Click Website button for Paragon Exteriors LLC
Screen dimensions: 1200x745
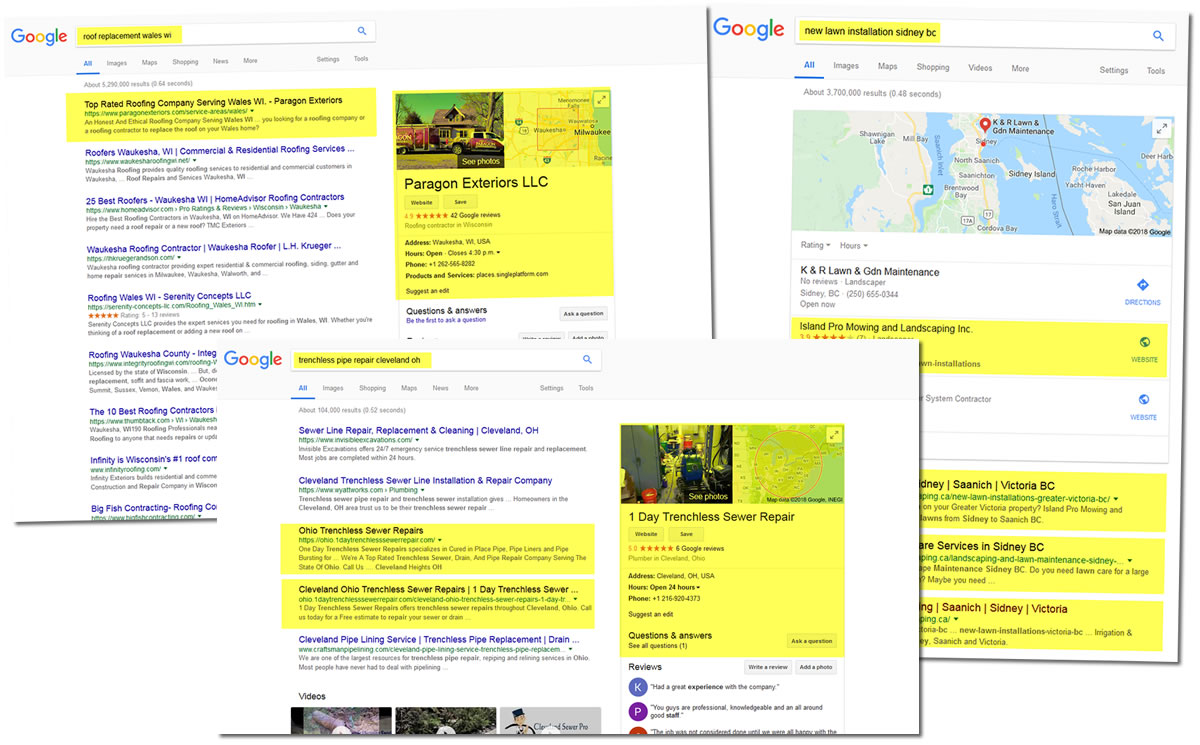[420, 201]
